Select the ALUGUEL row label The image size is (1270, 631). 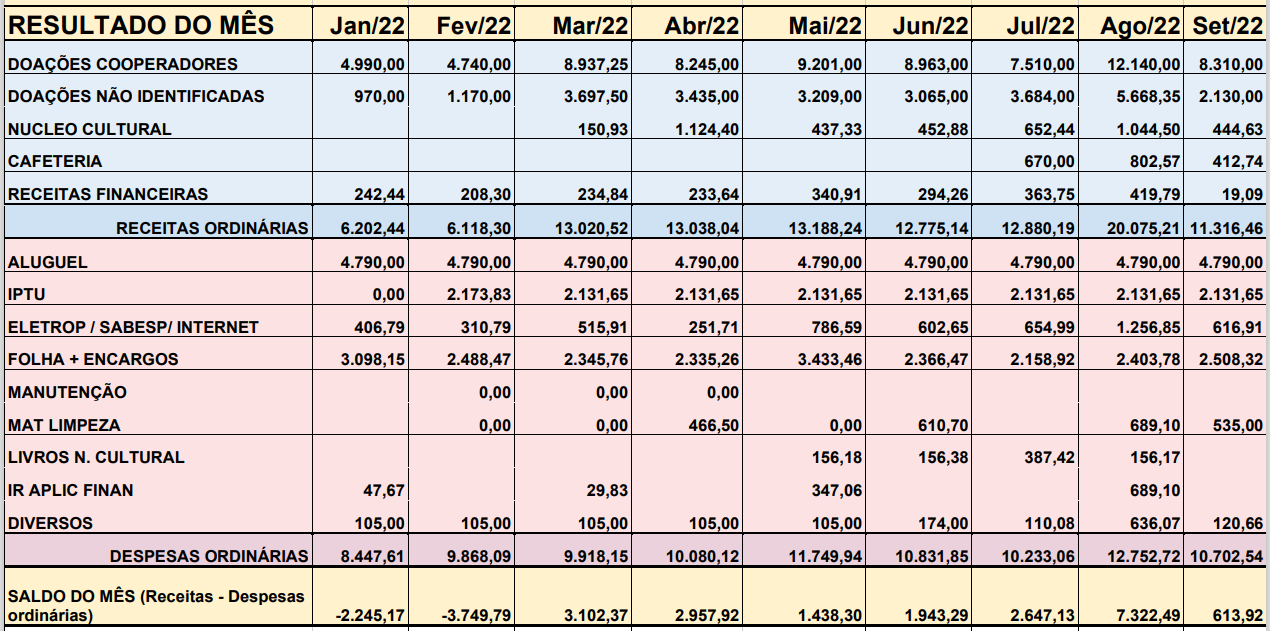(x=47, y=262)
